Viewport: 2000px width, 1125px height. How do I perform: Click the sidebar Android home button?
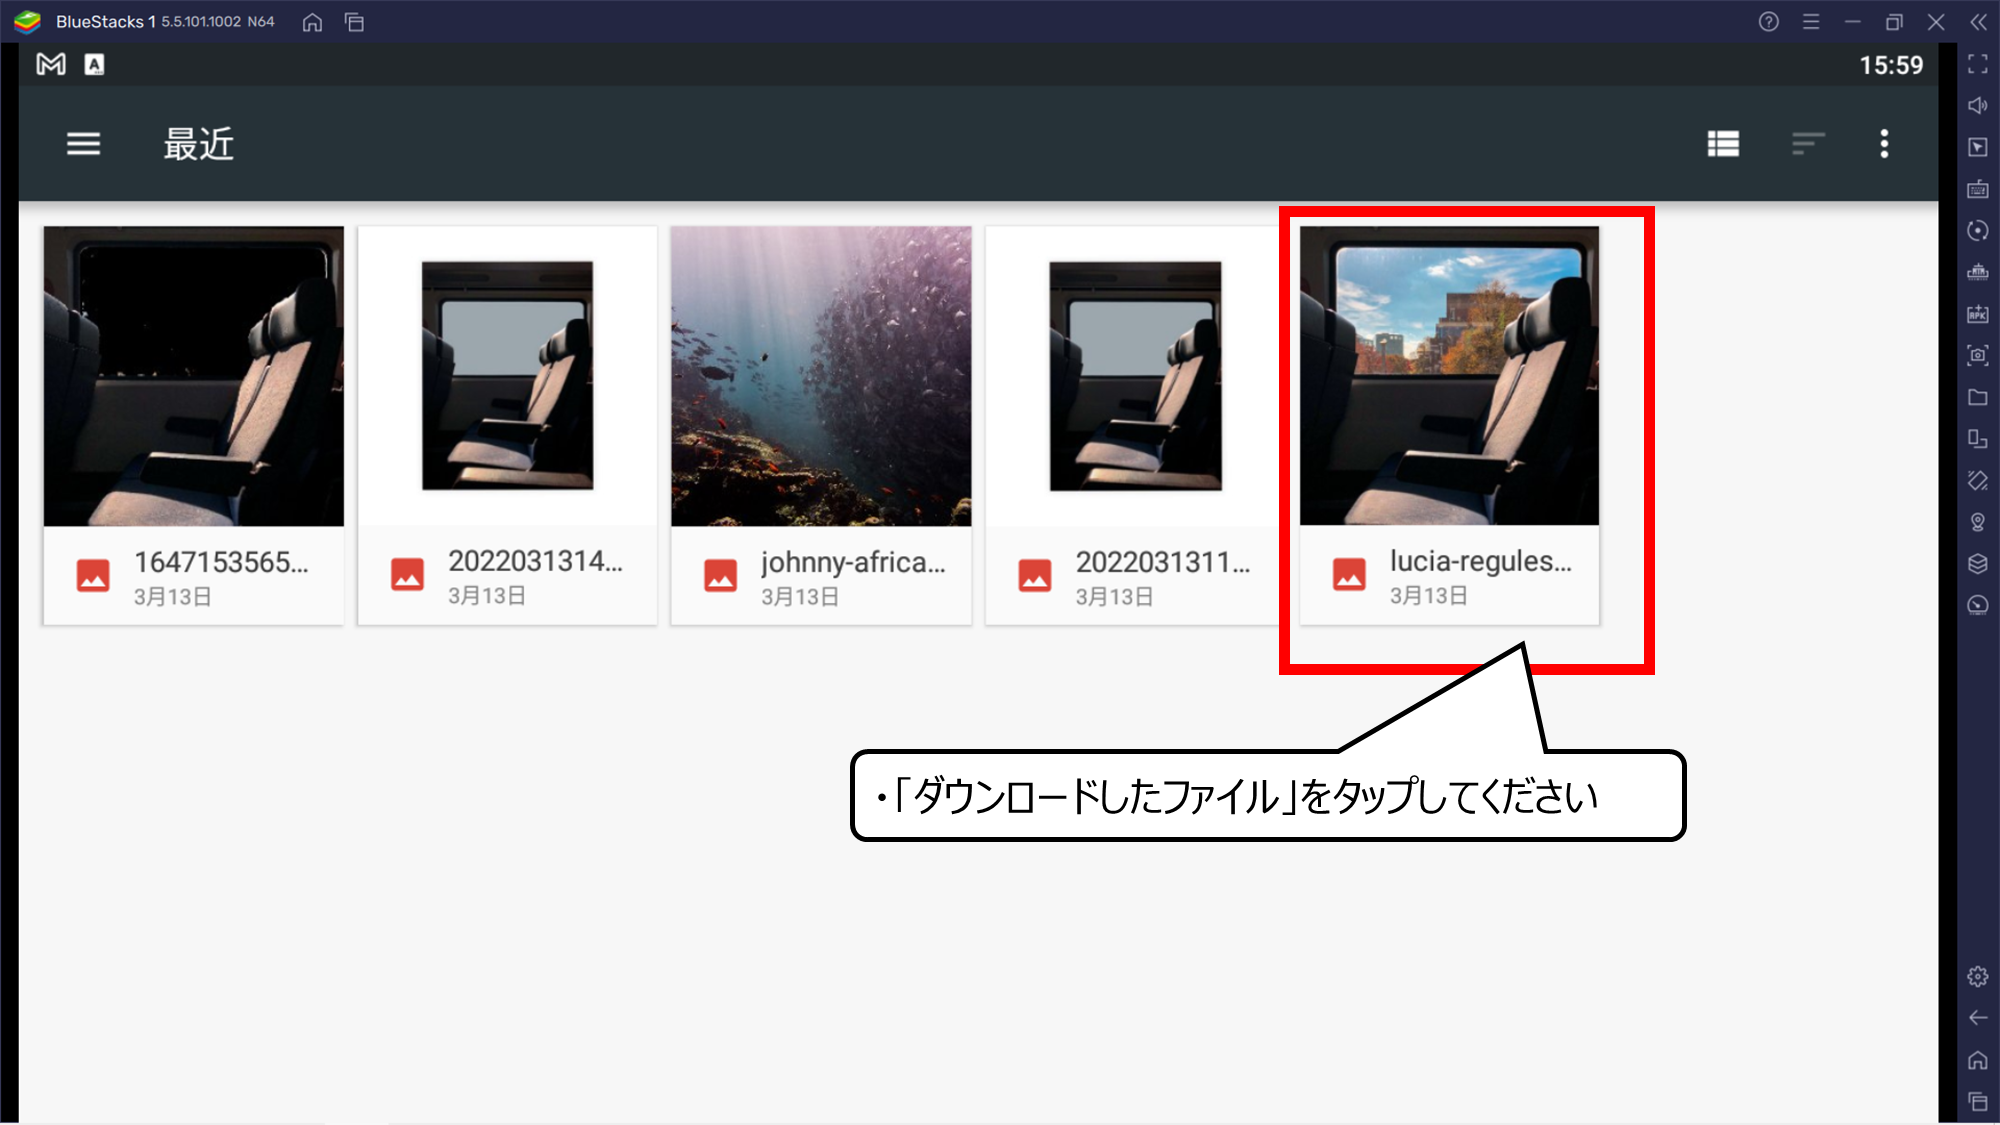coord(1978,1060)
